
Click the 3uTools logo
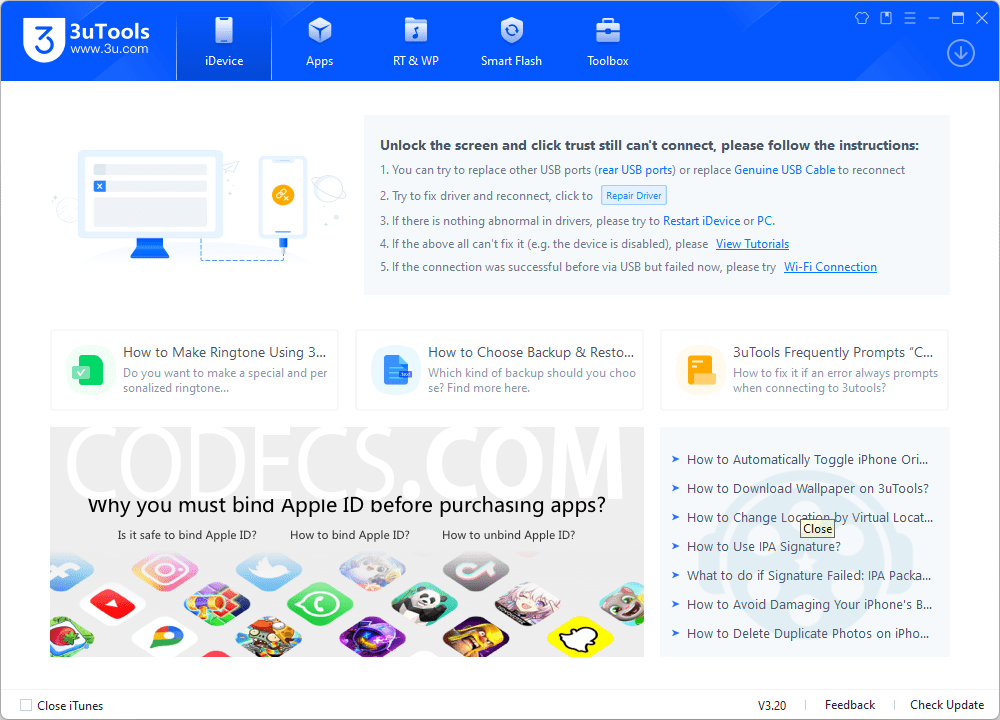[86, 40]
